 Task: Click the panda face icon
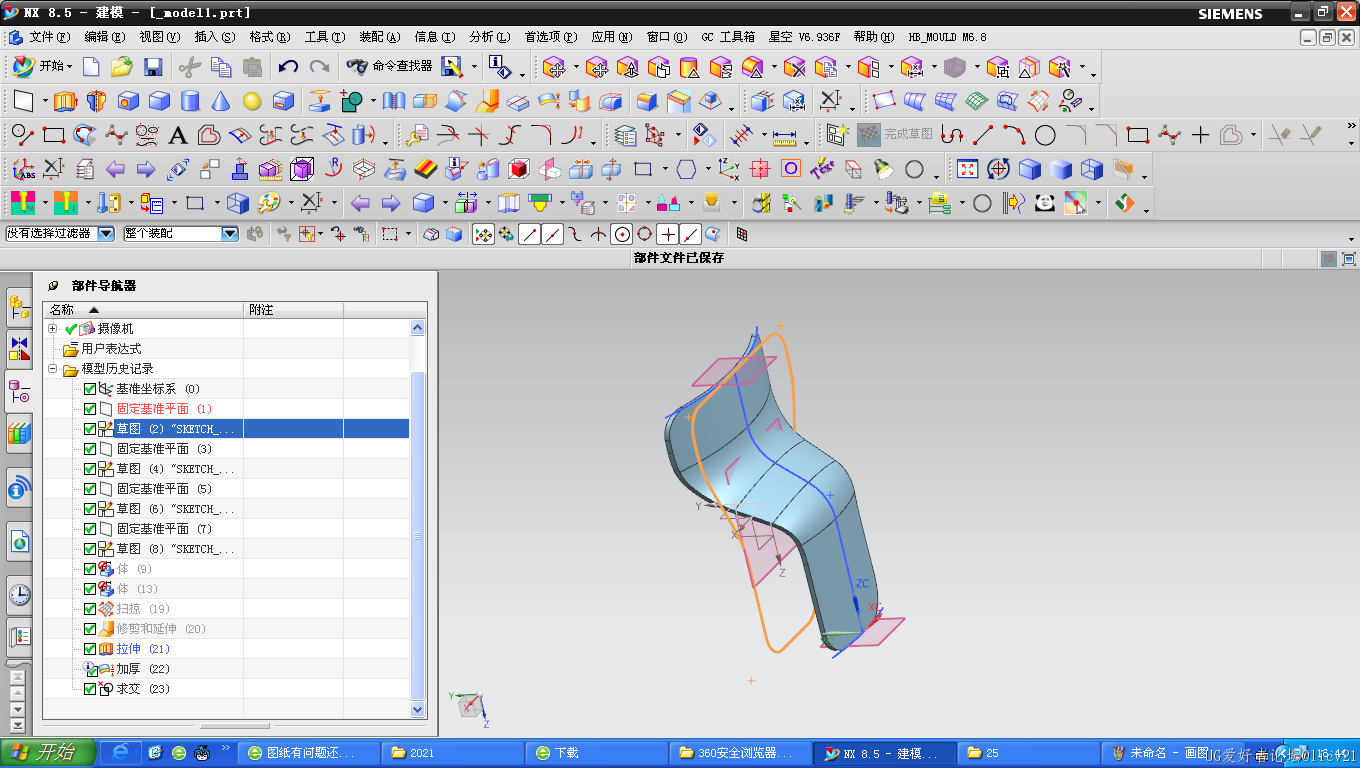pyautogui.click(x=1045, y=203)
